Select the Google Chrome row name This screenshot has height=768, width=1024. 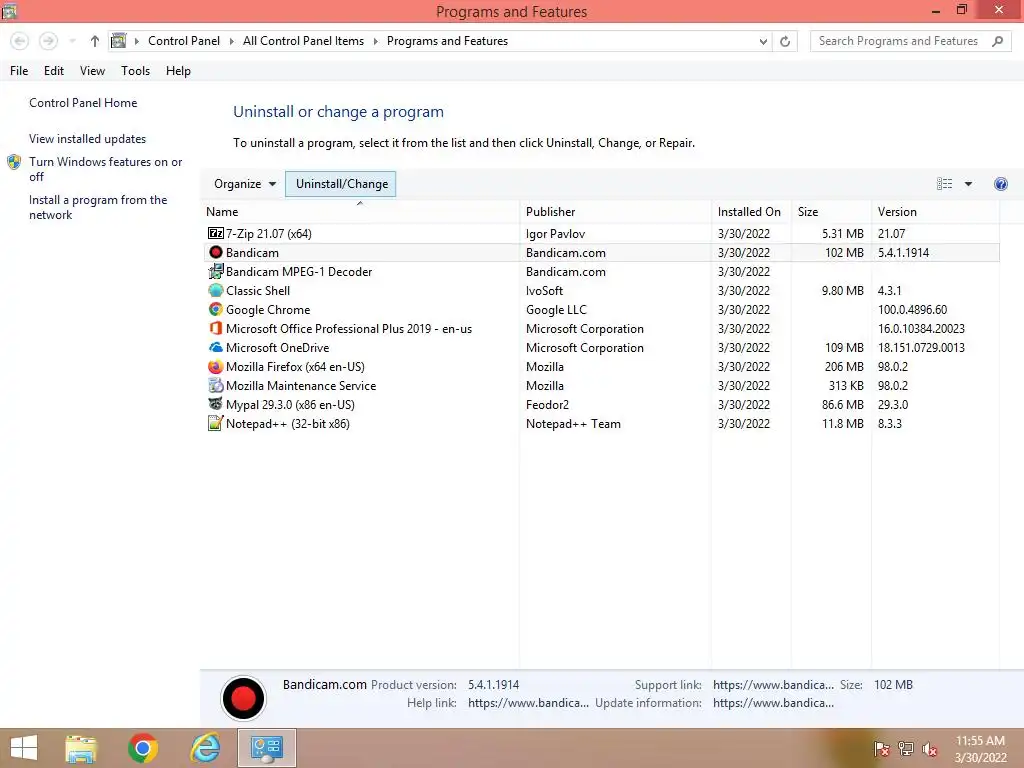(268, 310)
